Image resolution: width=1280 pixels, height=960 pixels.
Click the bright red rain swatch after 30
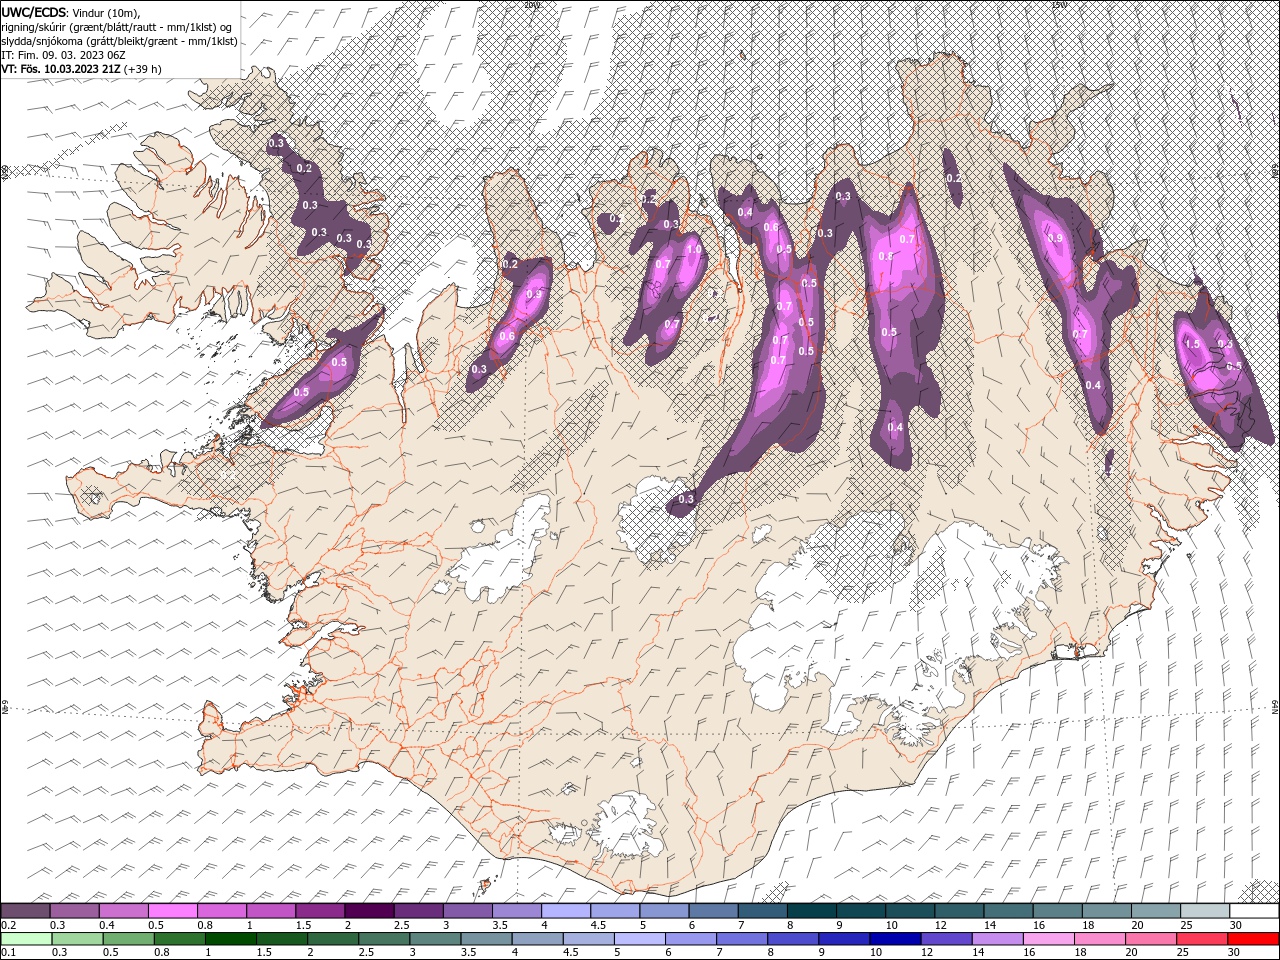tap(1254, 939)
